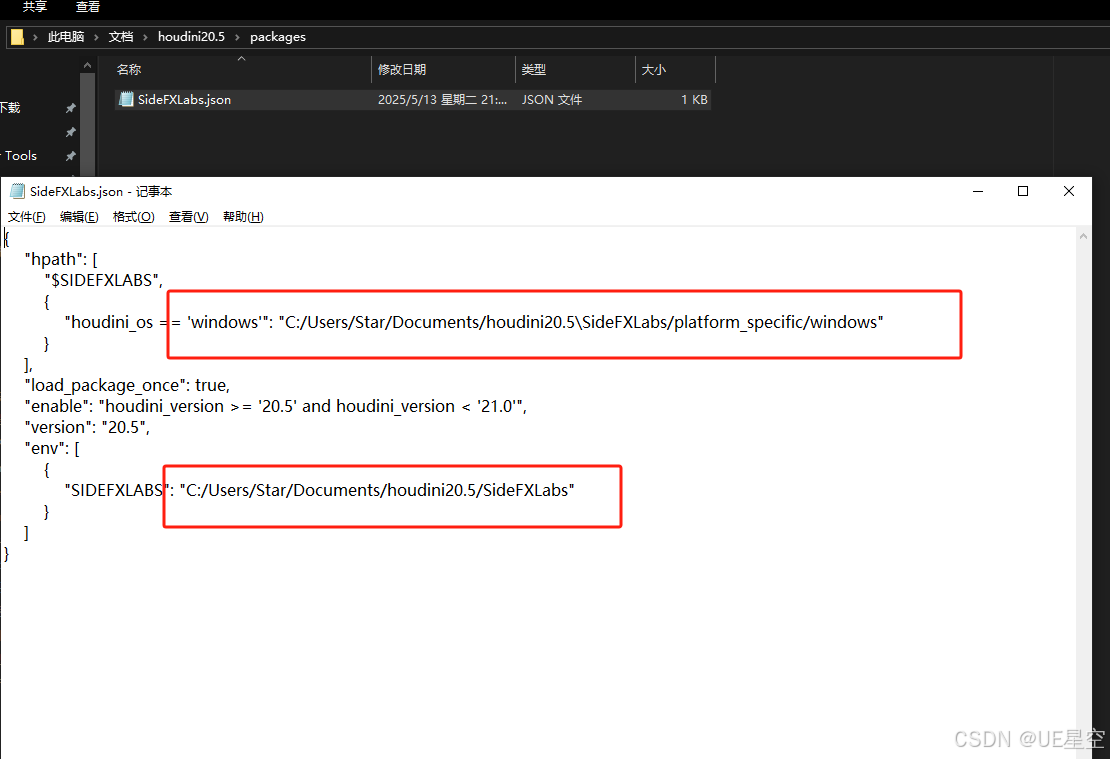Click the "load_package_once": true, line

pyautogui.click(x=127, y=385)
